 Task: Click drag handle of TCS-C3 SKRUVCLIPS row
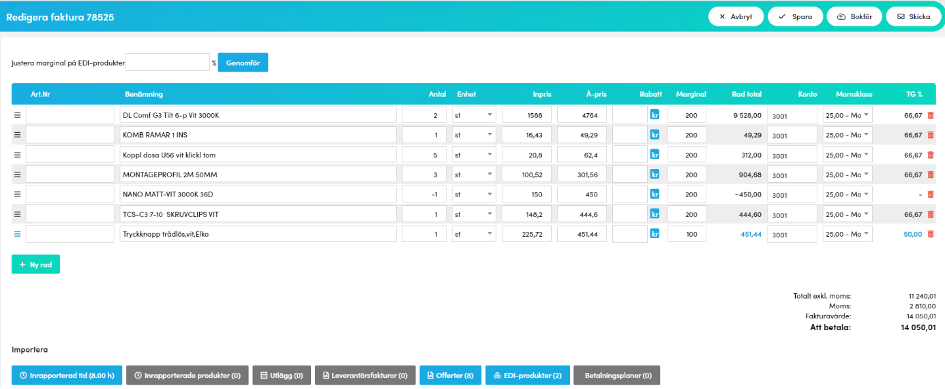(x=17, y=214)
